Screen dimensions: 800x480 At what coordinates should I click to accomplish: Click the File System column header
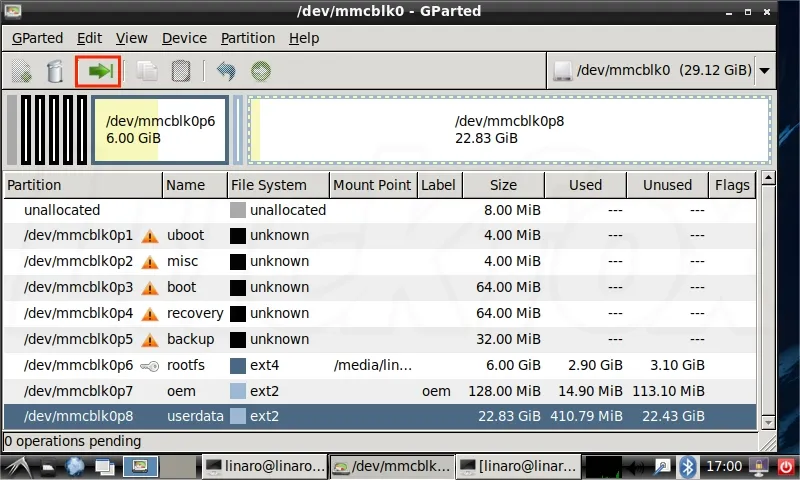click(x=279, y=185)
